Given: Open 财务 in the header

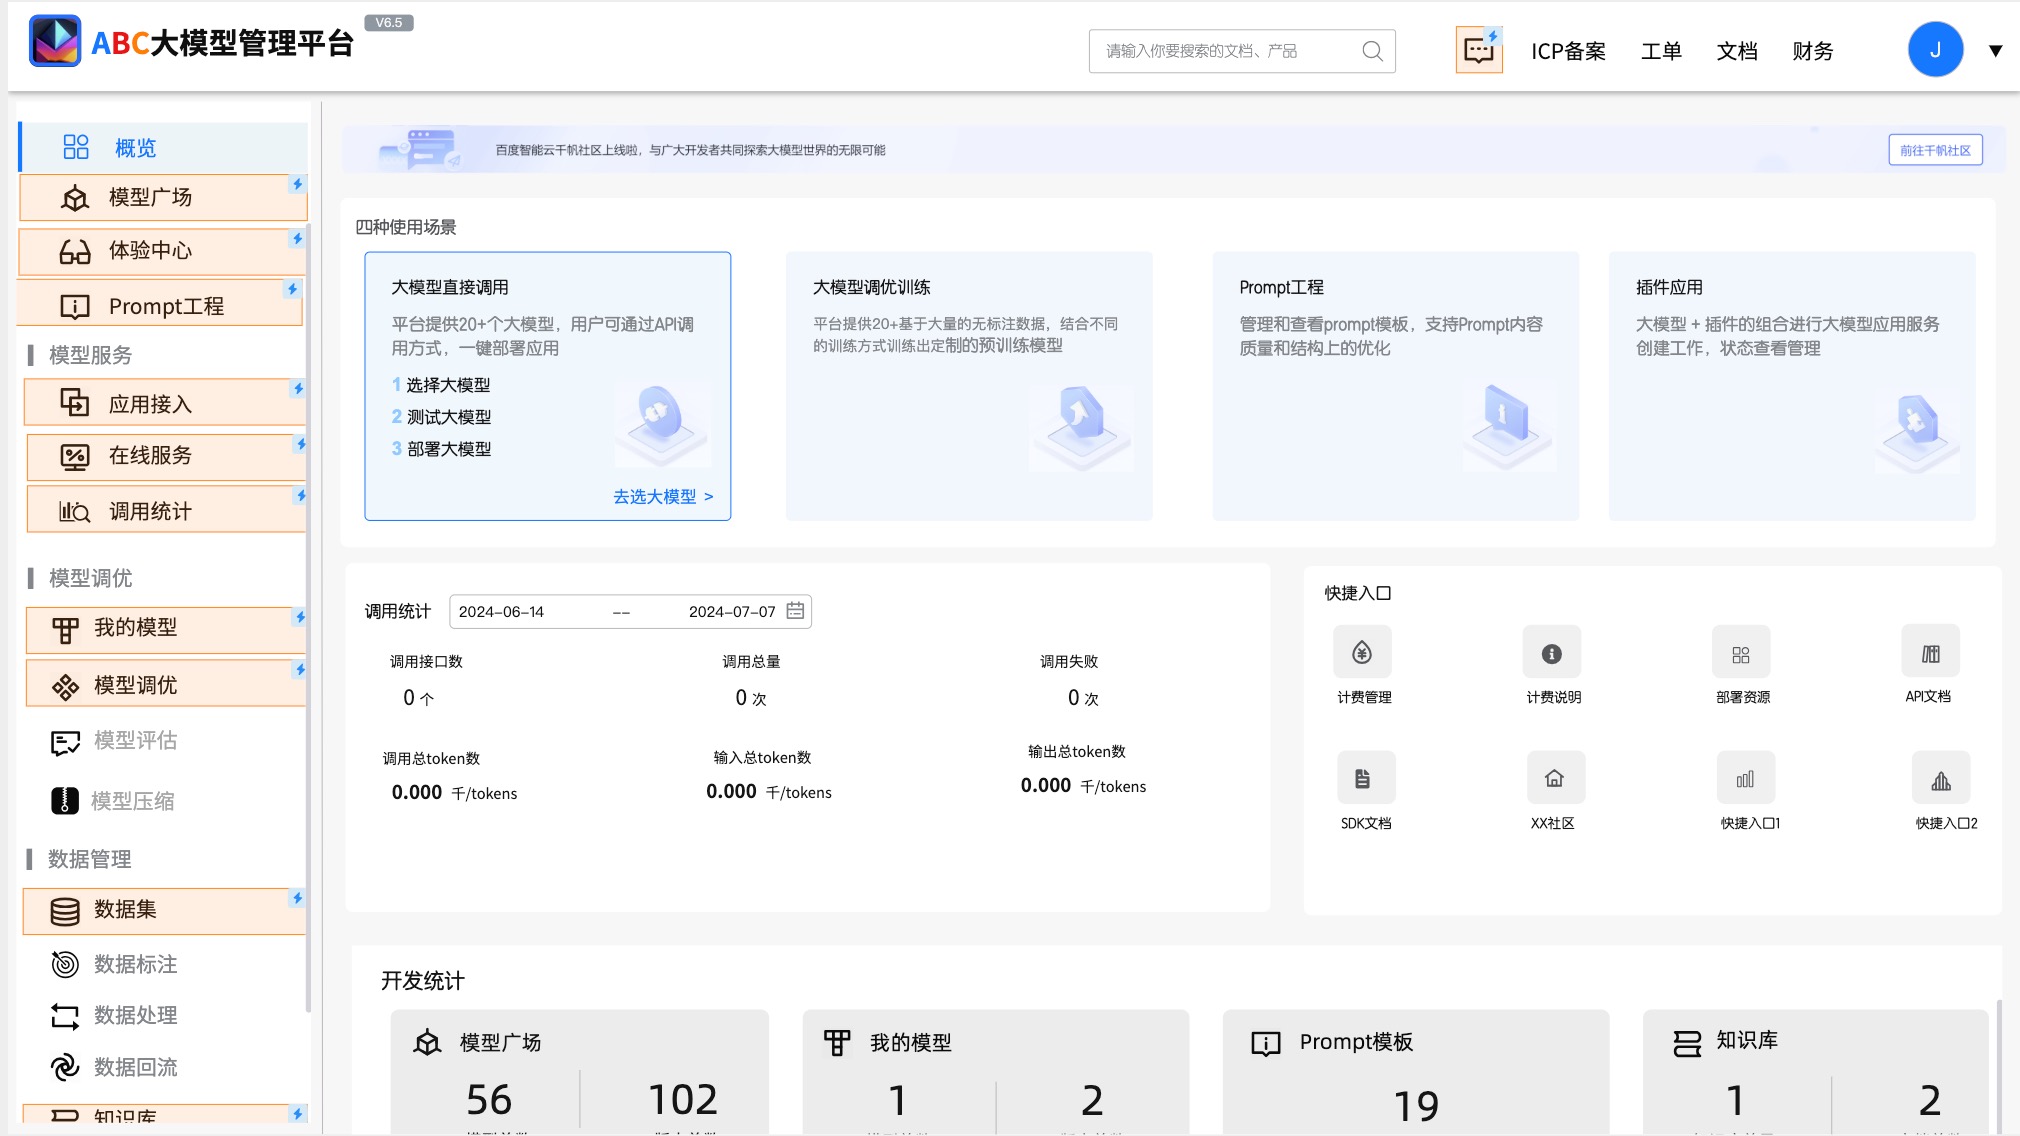Looking at the screenshot, I should (x=1813, y=51).
